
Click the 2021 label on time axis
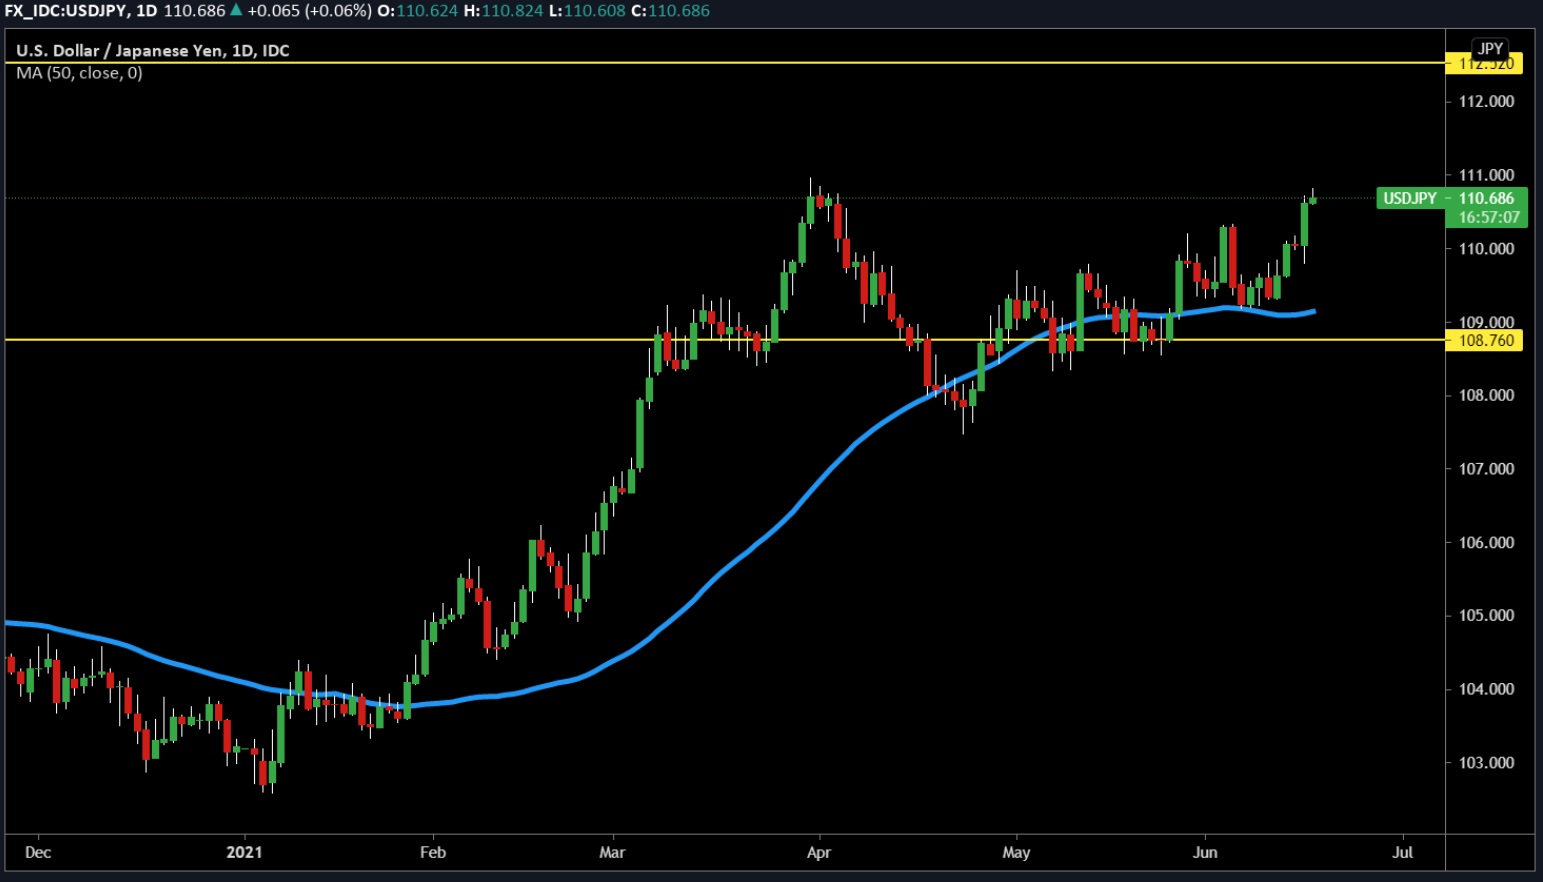click(x=244, y=852)
